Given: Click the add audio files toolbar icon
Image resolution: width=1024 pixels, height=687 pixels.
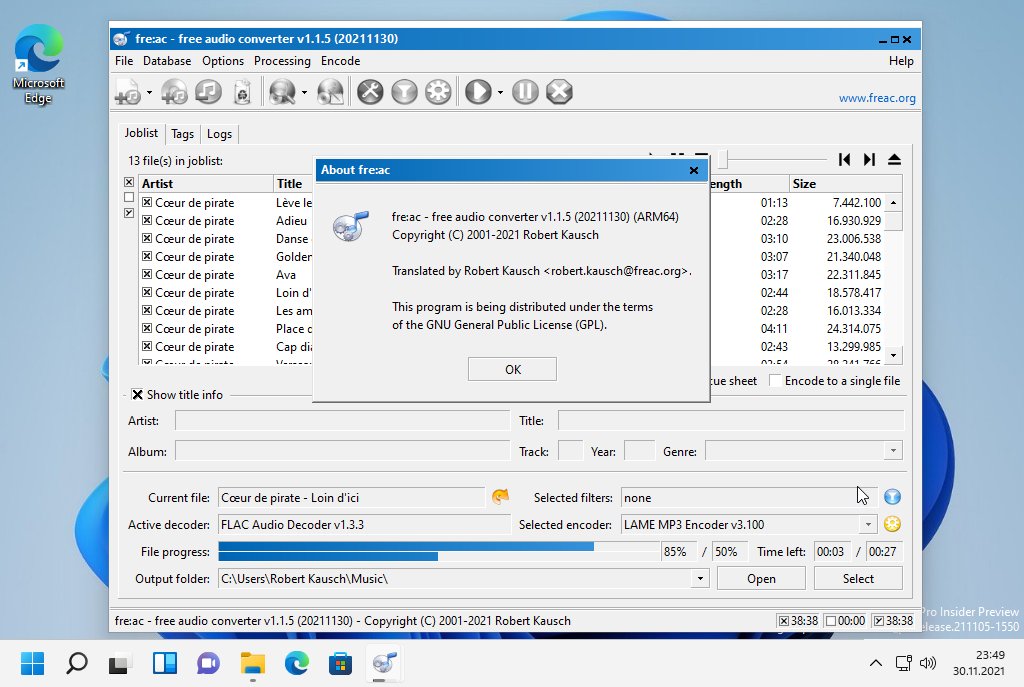Looking at the screenshot, I should [128, 92].
